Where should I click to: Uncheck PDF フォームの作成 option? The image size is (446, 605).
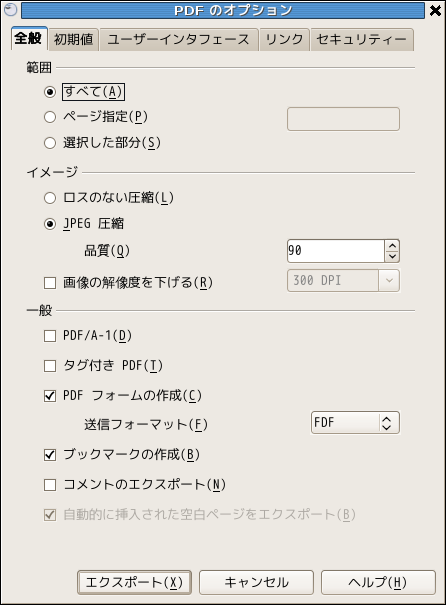(x=50, y=396)
